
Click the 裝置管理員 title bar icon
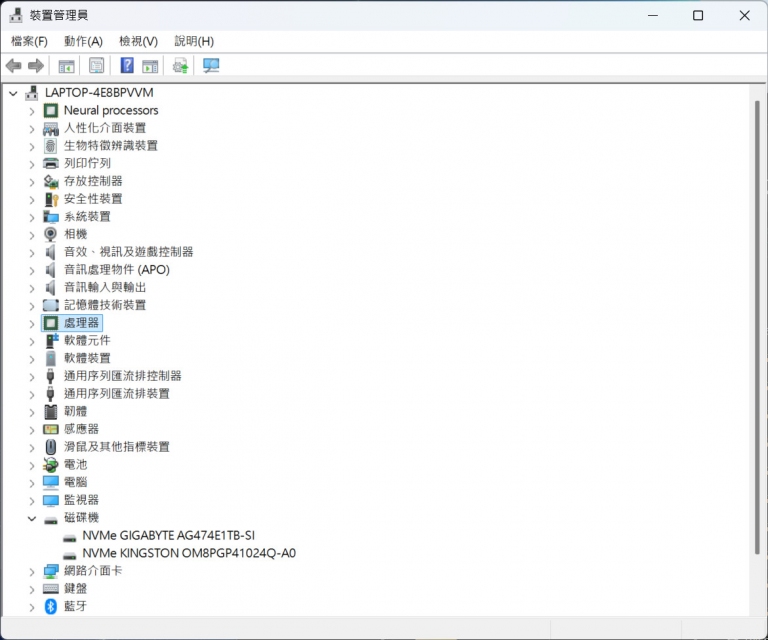click(16, 15)
